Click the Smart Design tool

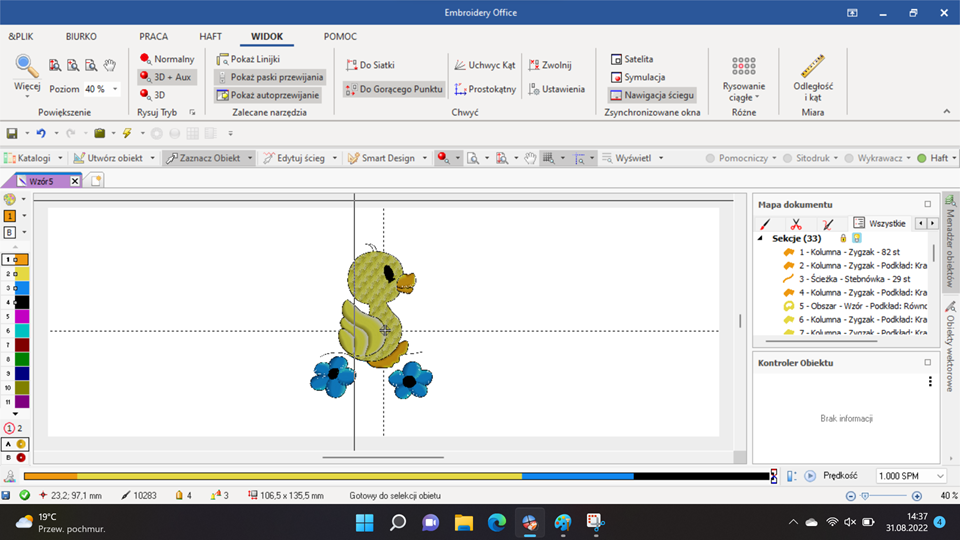(381, 158)
